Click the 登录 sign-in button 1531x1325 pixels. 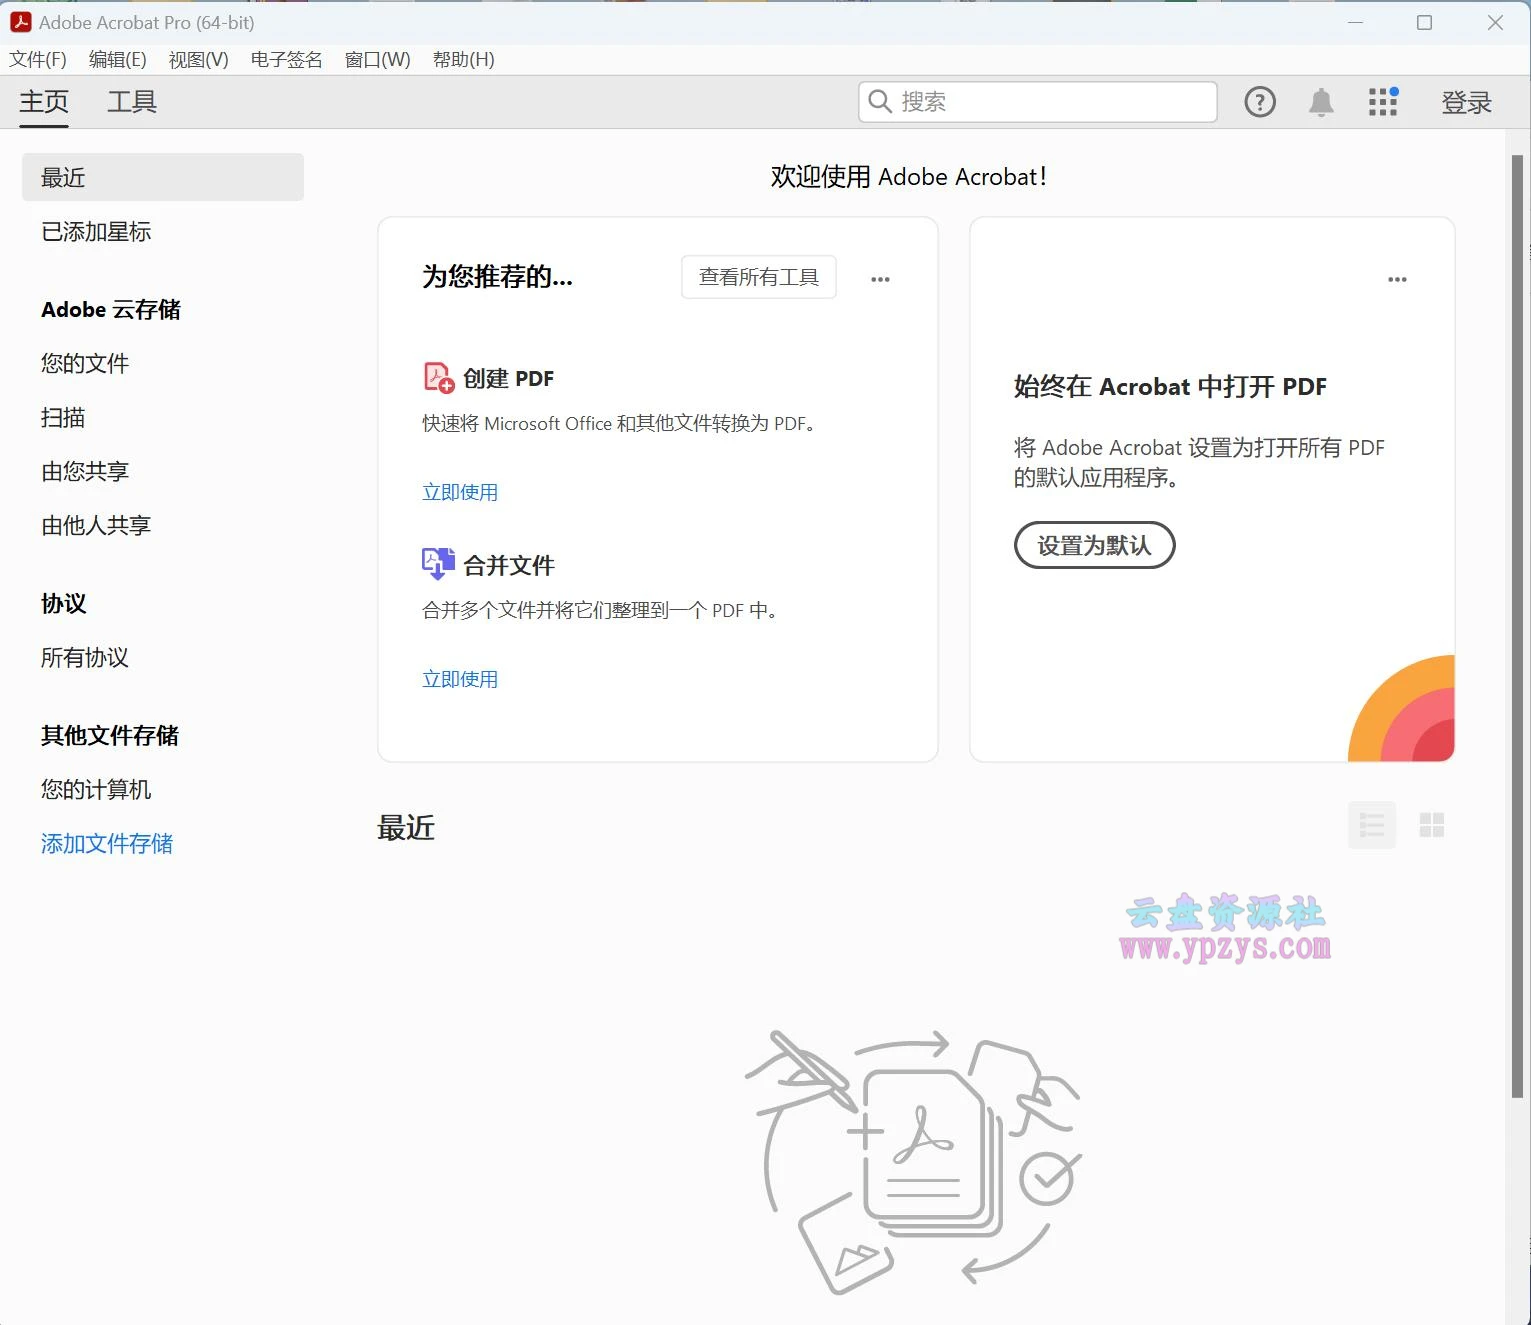(x=1466, y=101)
